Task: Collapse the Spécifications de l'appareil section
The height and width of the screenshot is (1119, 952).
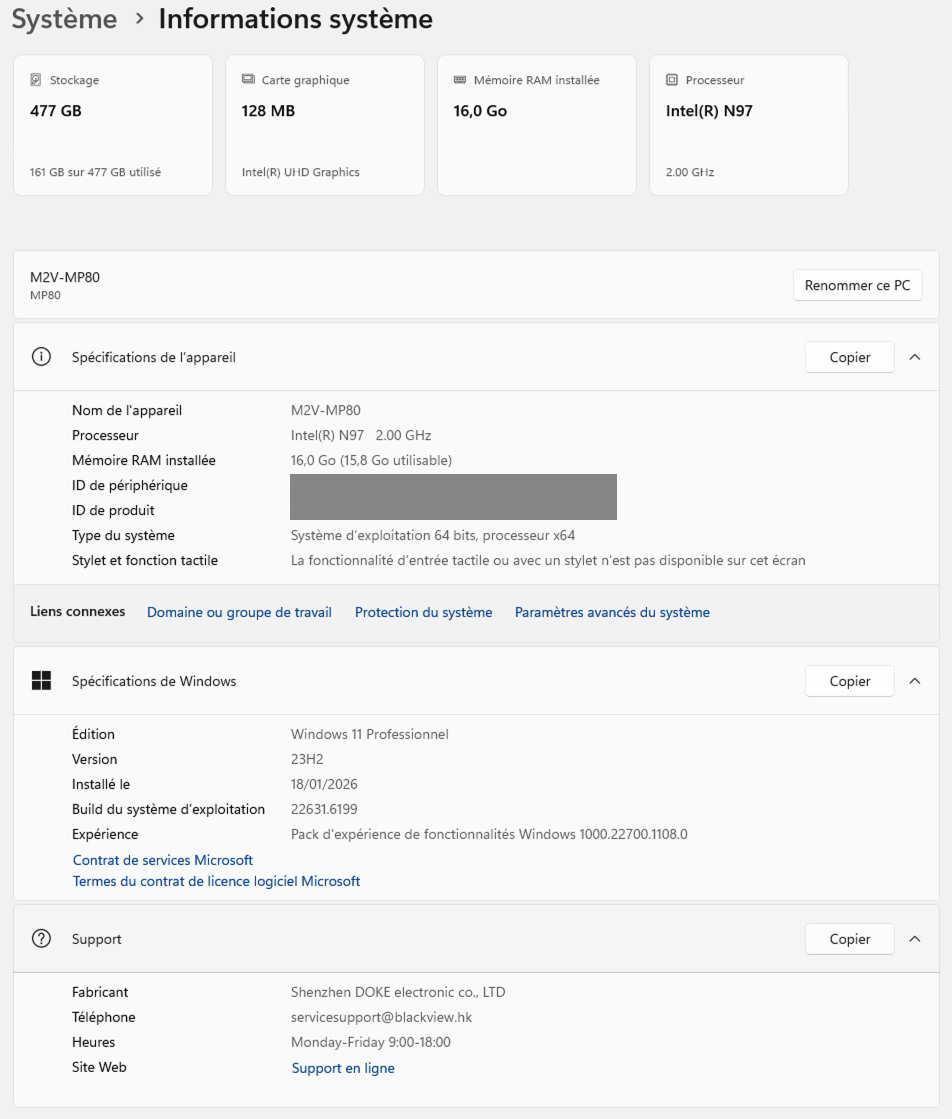Action: 915,357
